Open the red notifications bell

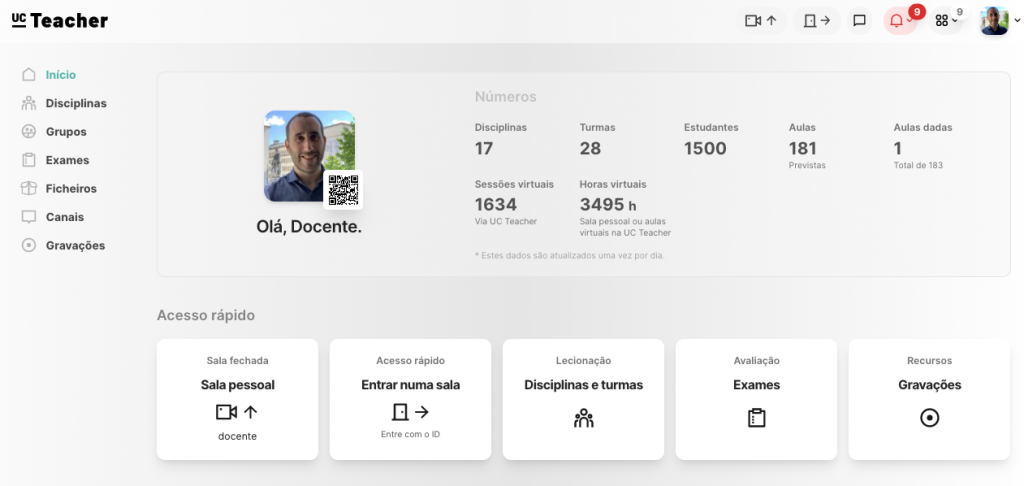pos(900,22)
